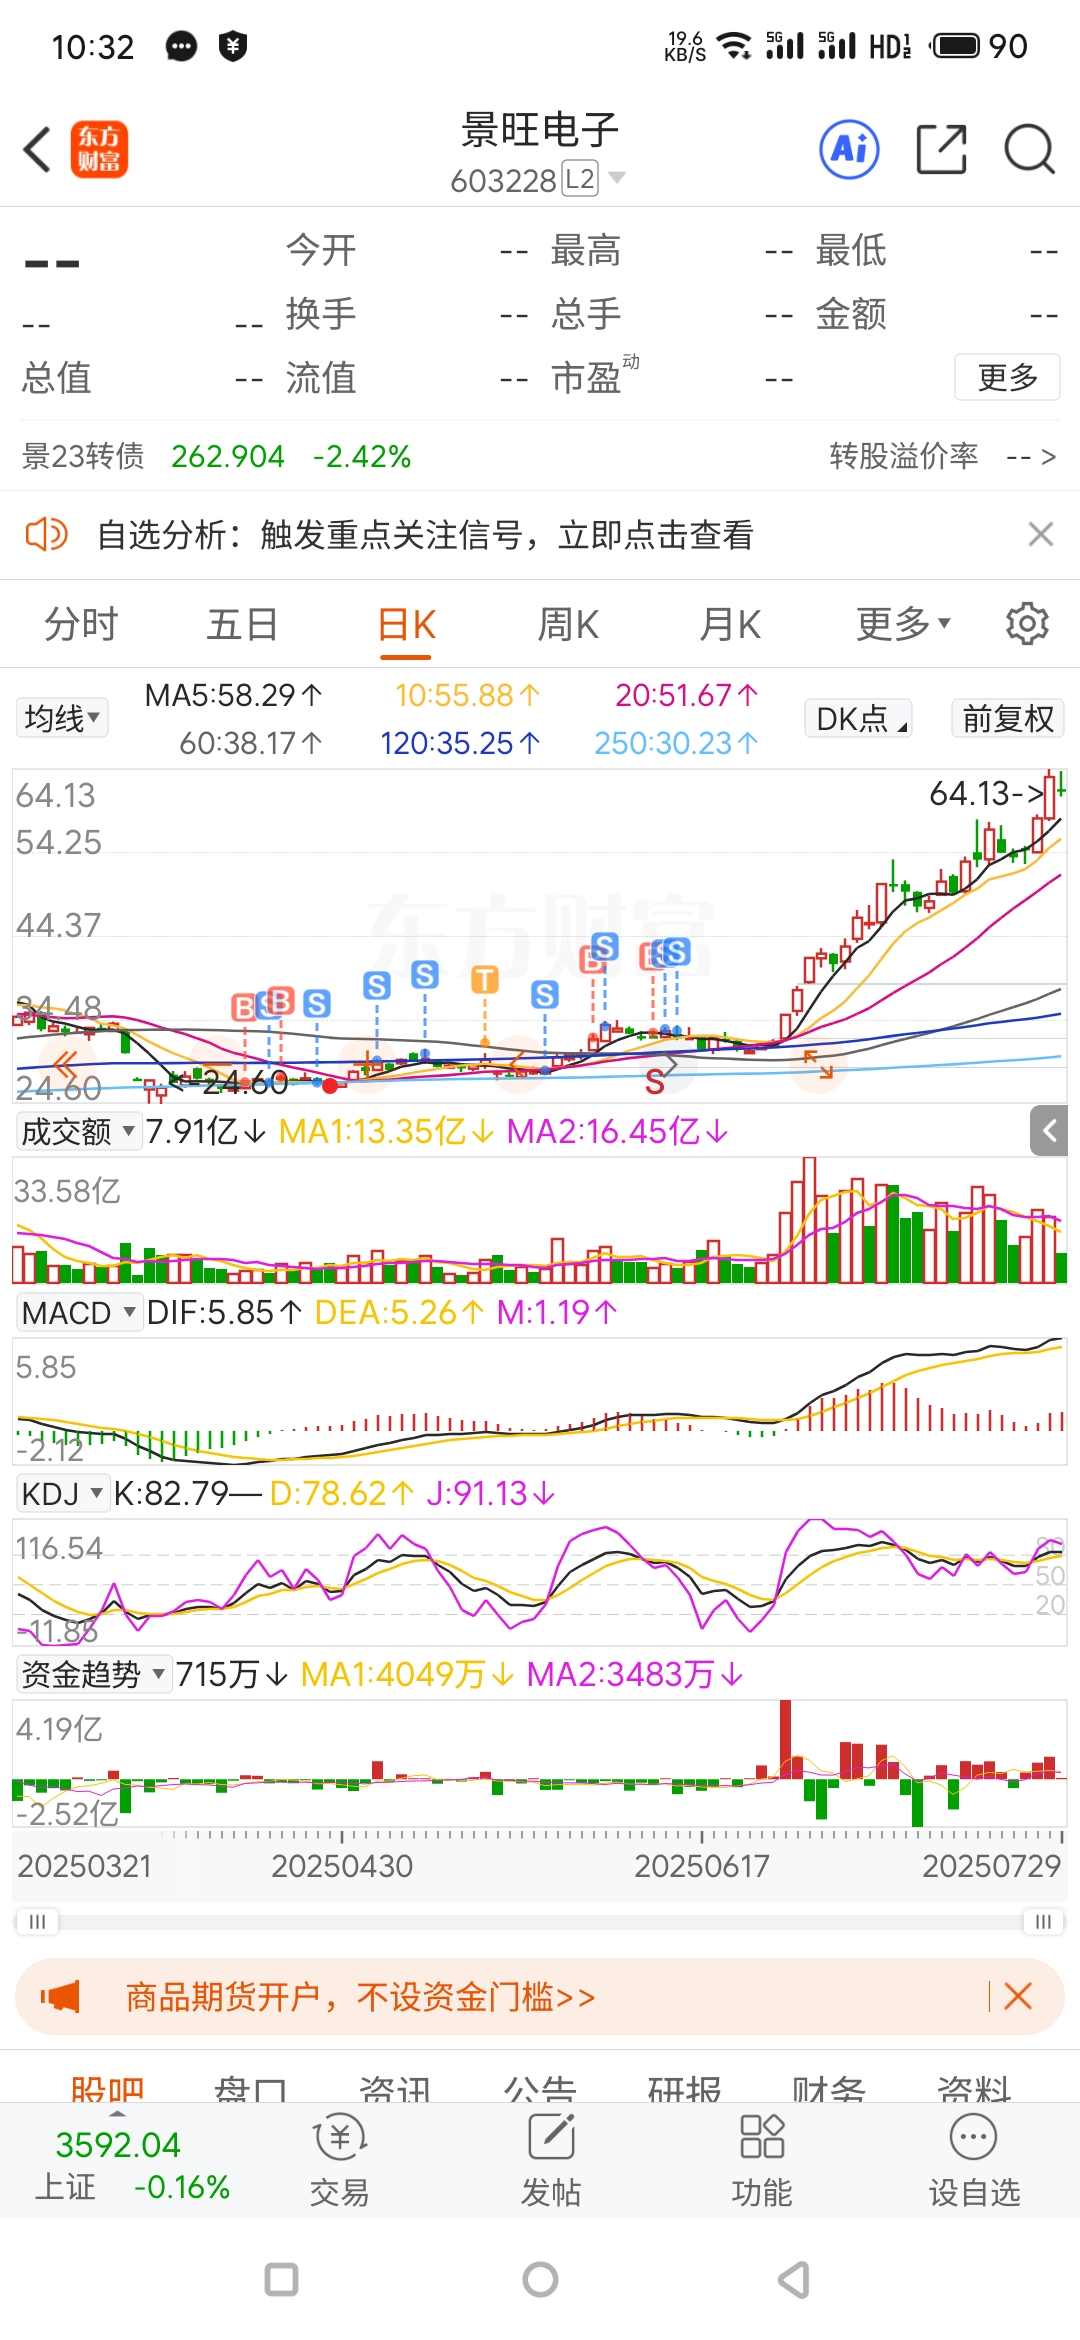Open the 更多 chart period dropdown

point(903,624)
